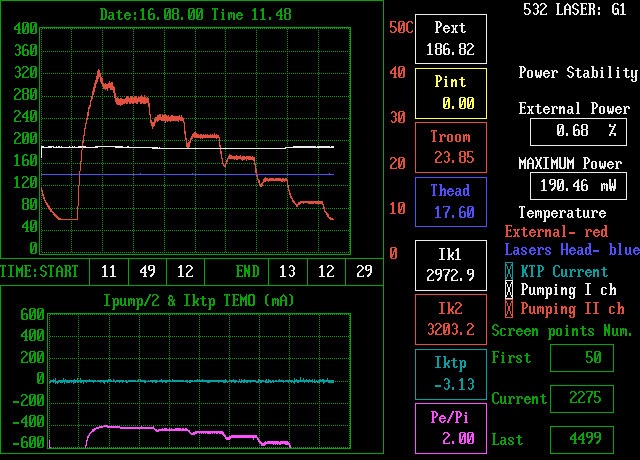This screenshot has width=640, height=460.
Task: Select the Pint value box
Action: pyautogui.click(x=450, y=93)
